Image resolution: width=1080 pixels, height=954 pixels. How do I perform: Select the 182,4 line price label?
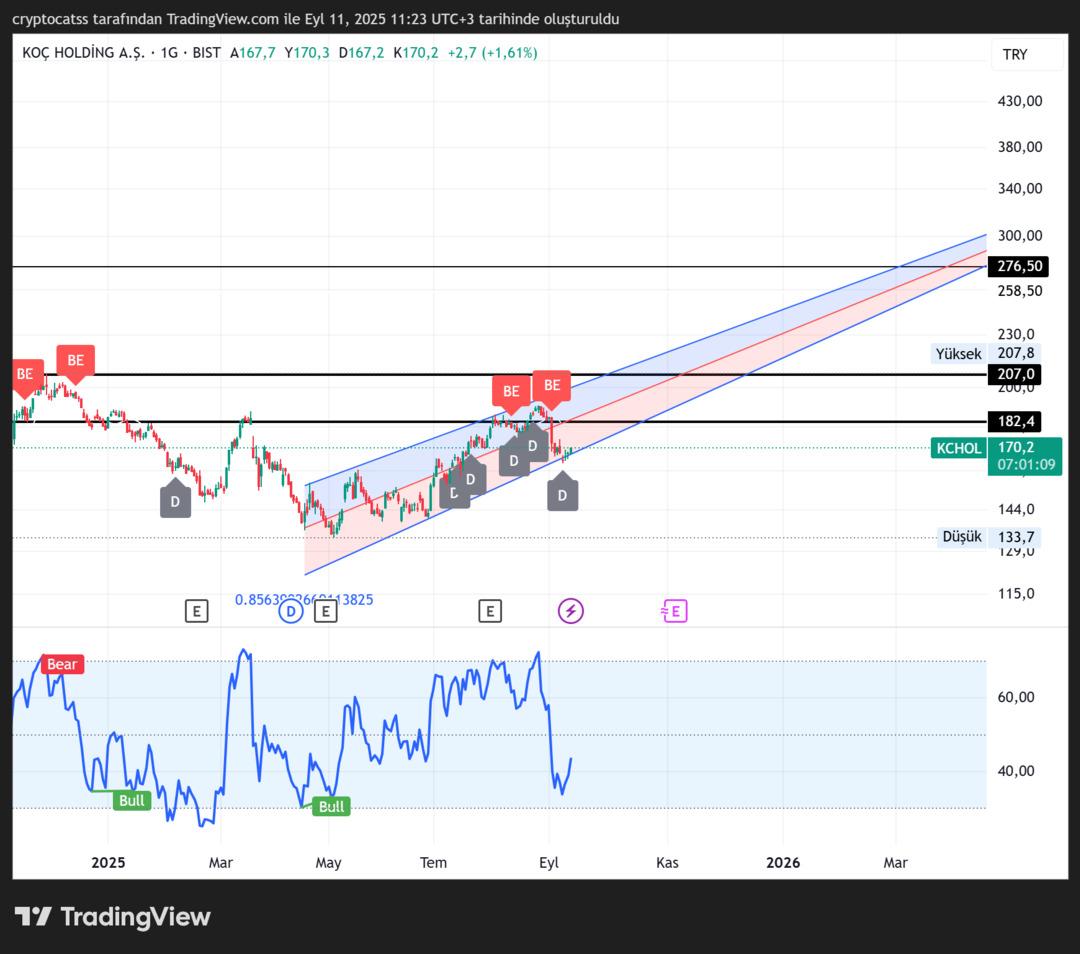pyautogui.click(x=1015, y=422)
